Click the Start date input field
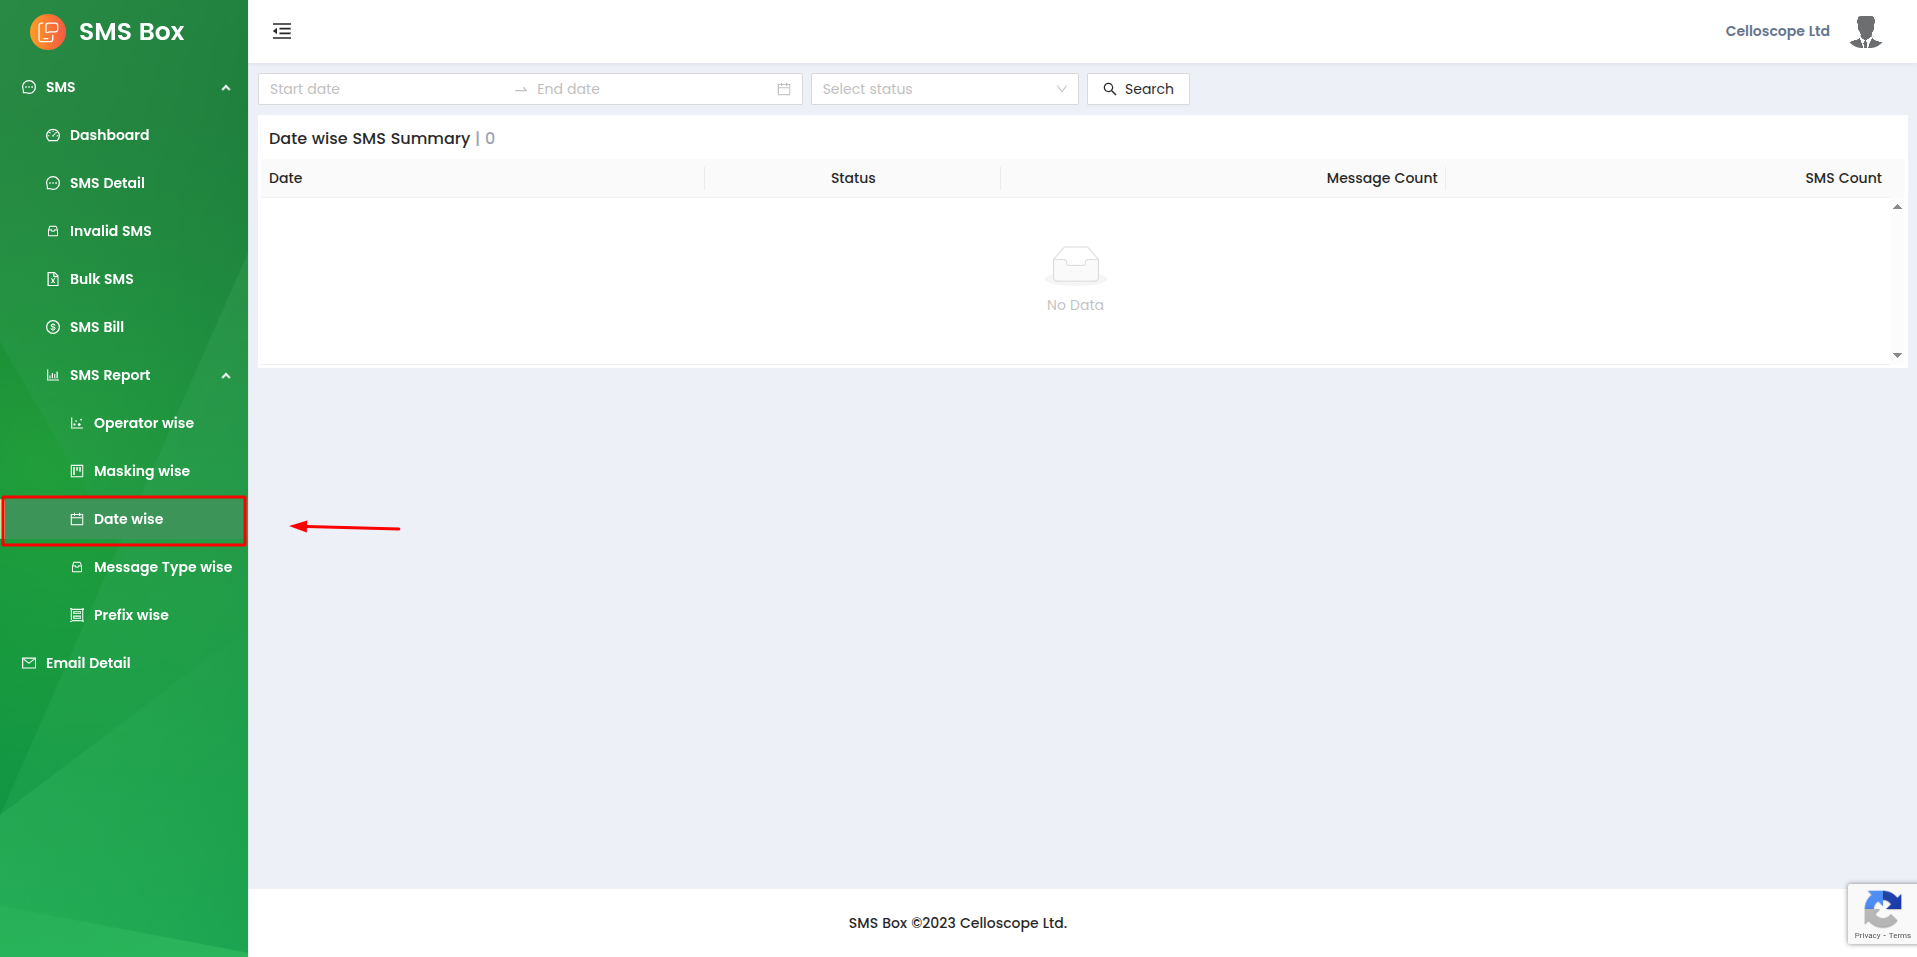Viewport: 1917px width, 957px height. 385,89
